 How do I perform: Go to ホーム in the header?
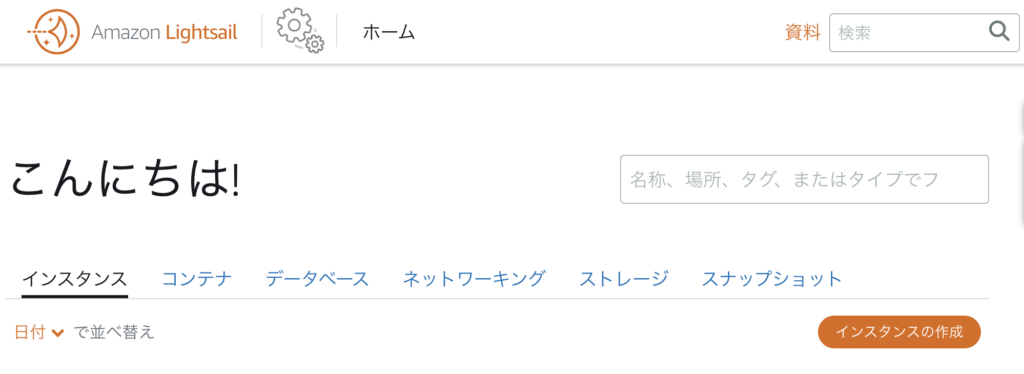click(x=389, y=31)
